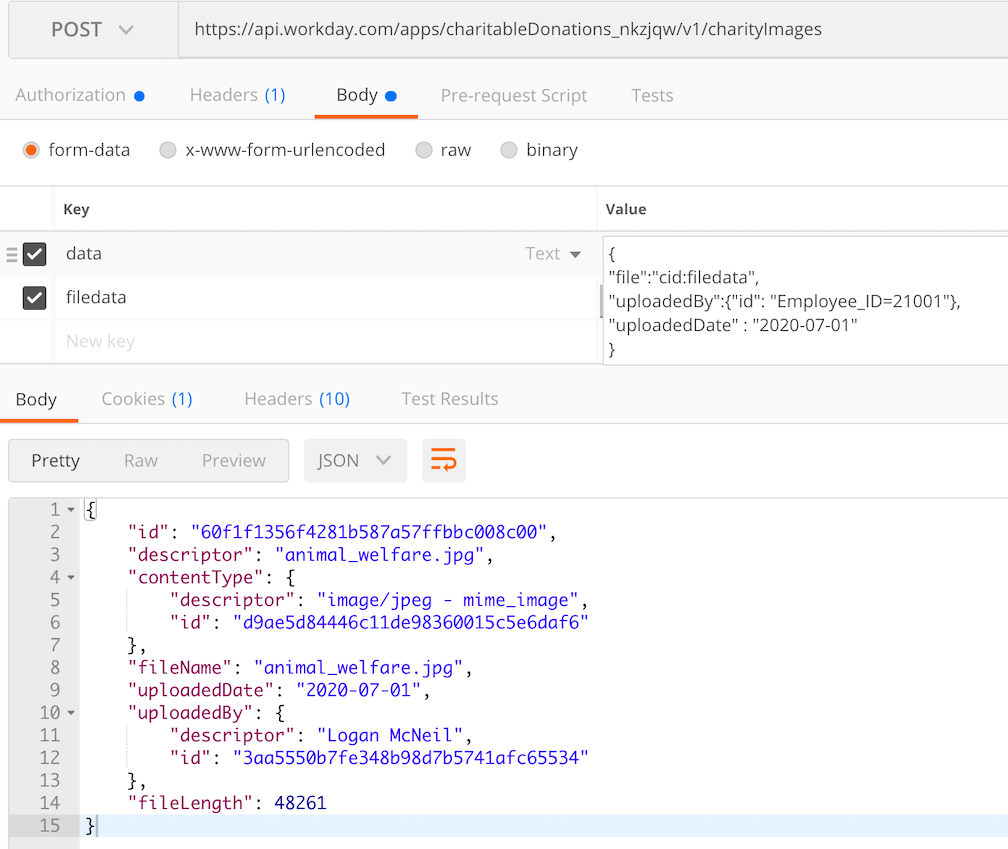Open the response Cookies (1) tab

point(147,399)
